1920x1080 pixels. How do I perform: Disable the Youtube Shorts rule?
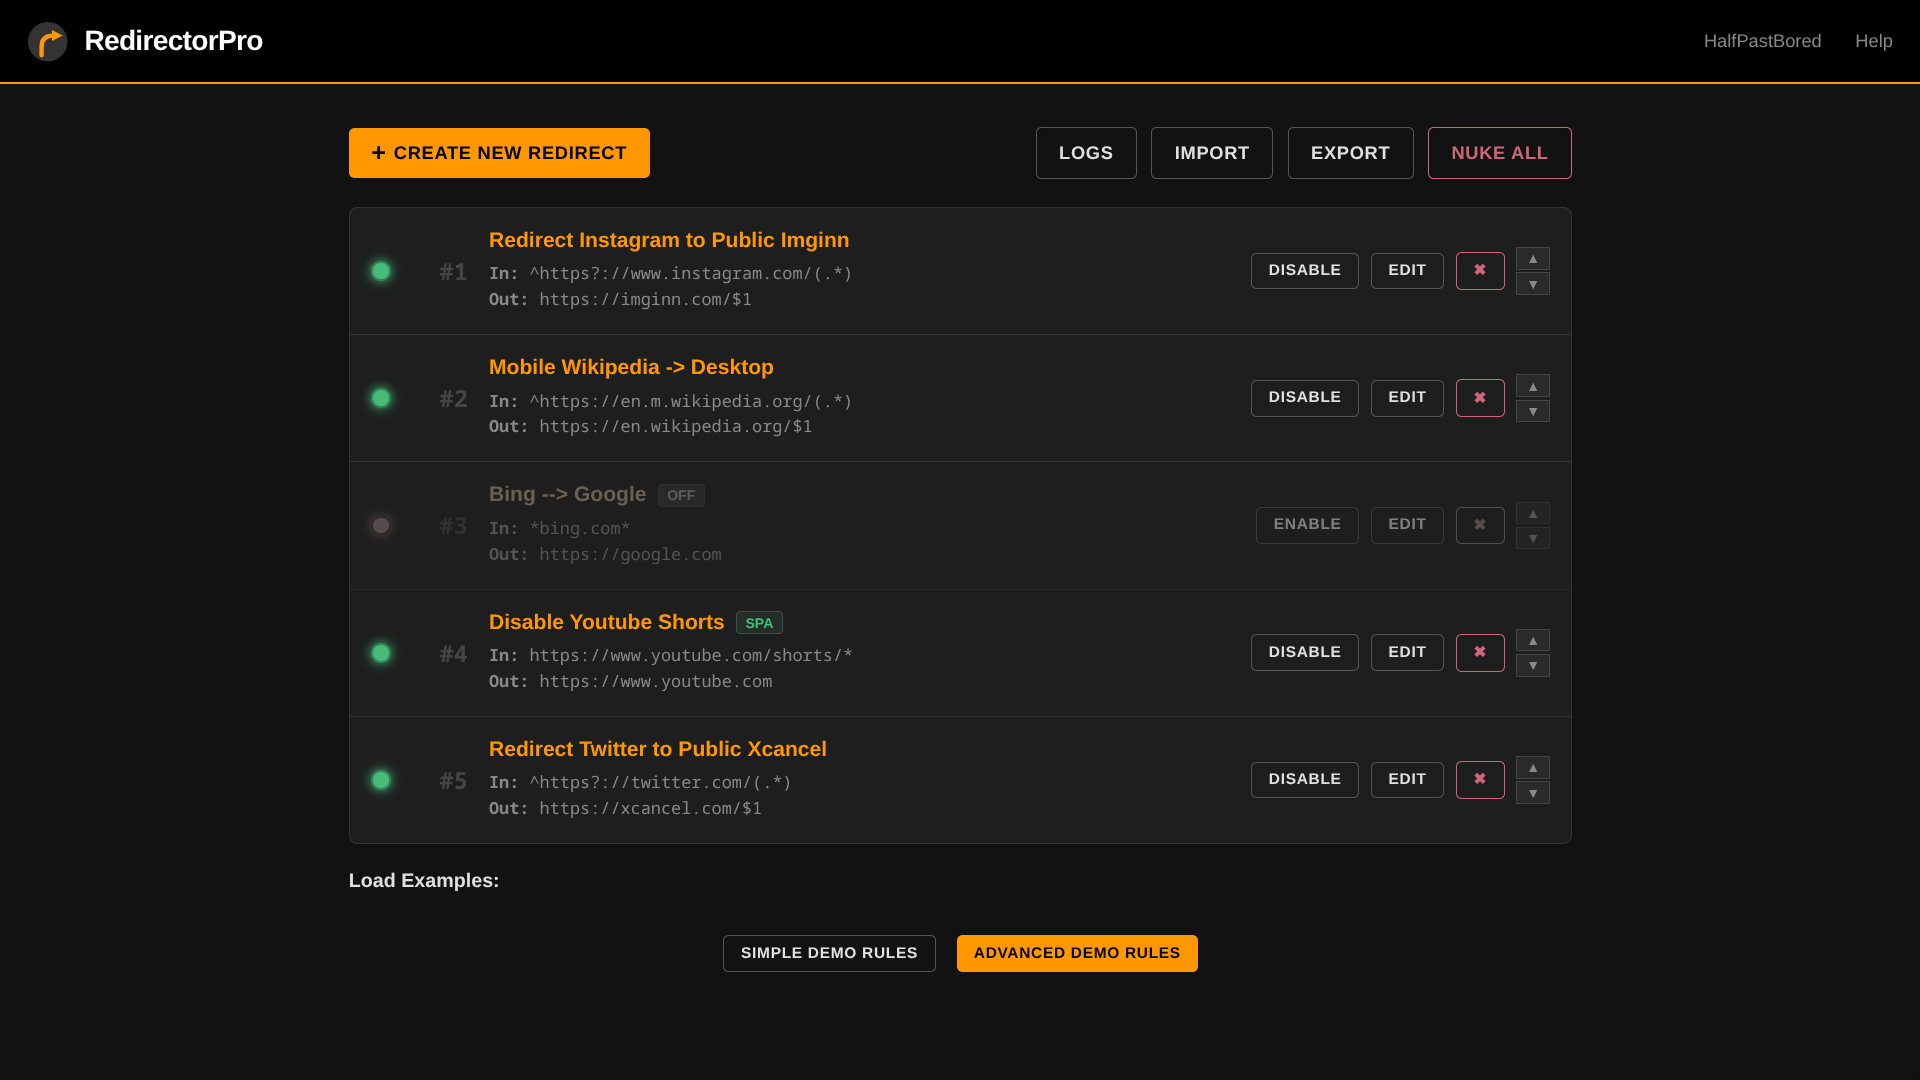pyautogui.click(x=1304, y=653)
